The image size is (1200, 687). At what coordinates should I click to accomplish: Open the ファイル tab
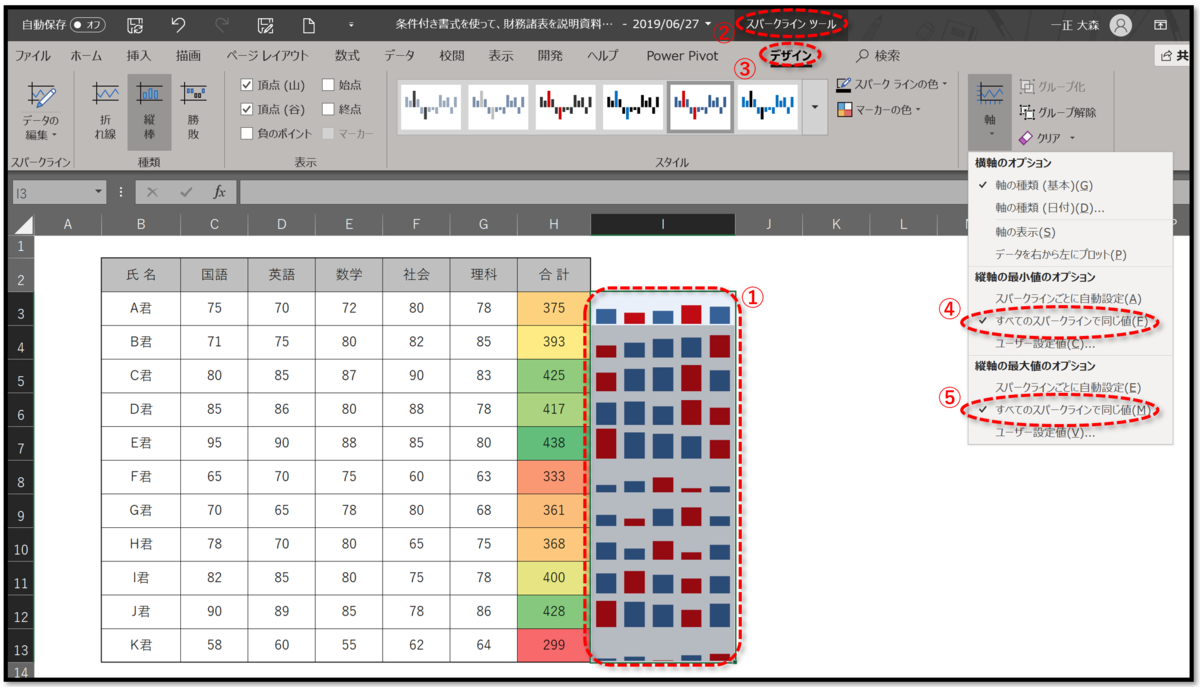coord(34,56)
